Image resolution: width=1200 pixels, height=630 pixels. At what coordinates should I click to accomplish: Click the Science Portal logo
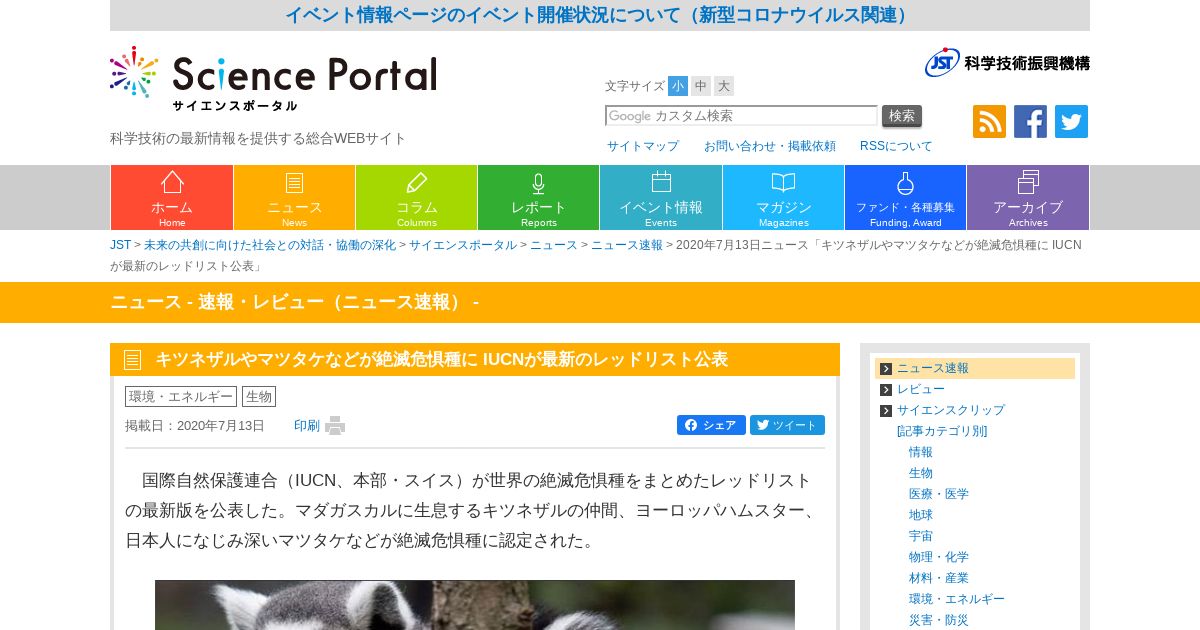click(273, 78)
